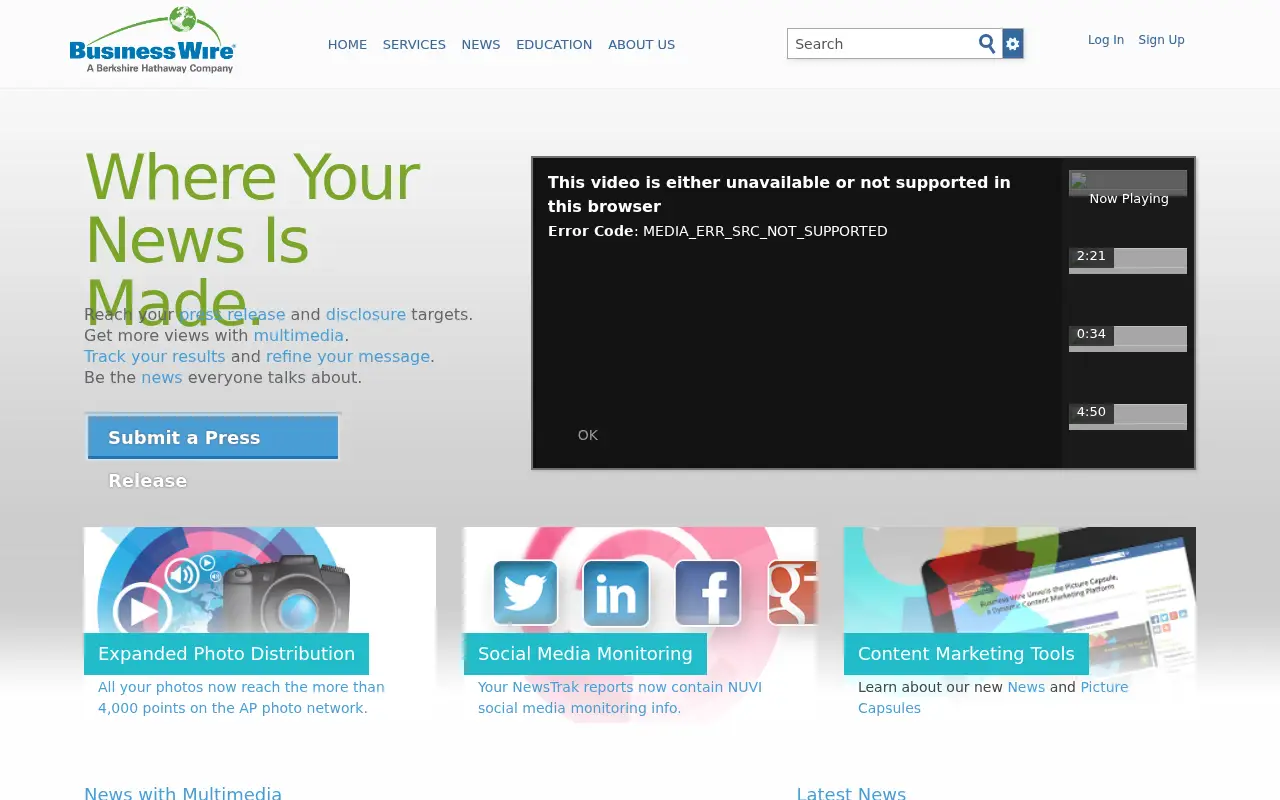Click the Sign Up link
Viewport: 1280px width, 800px height.
coord(1161,40)
